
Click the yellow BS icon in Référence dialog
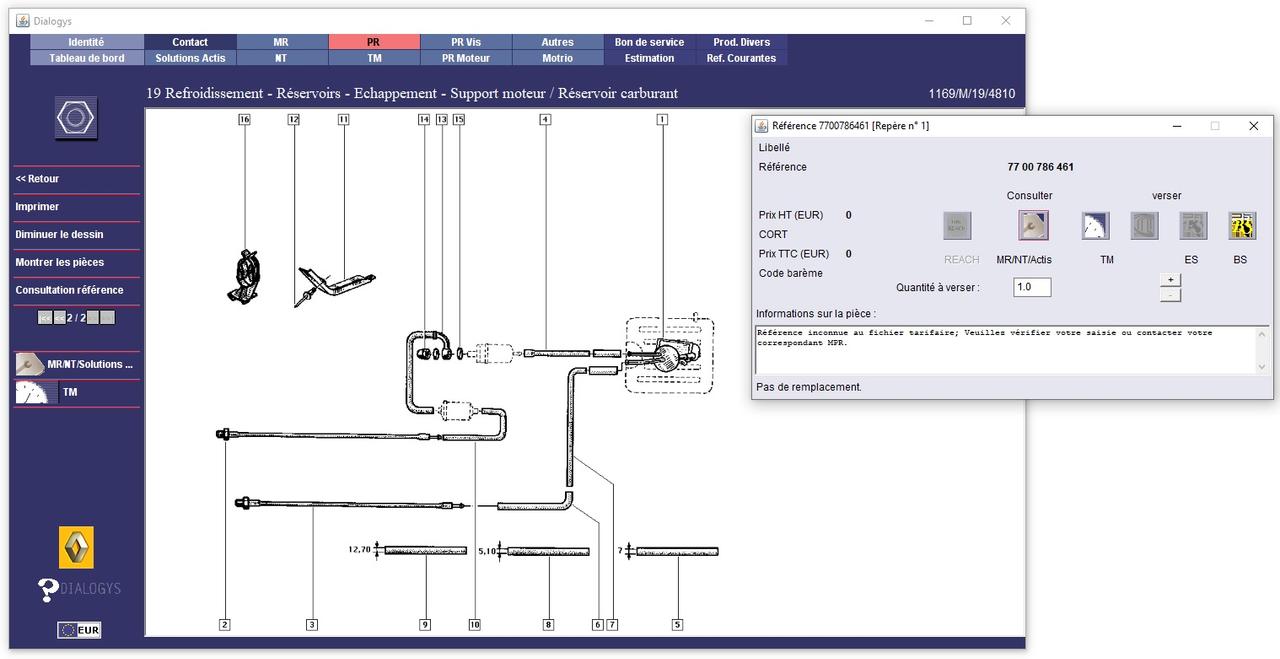coord(1242,226)
